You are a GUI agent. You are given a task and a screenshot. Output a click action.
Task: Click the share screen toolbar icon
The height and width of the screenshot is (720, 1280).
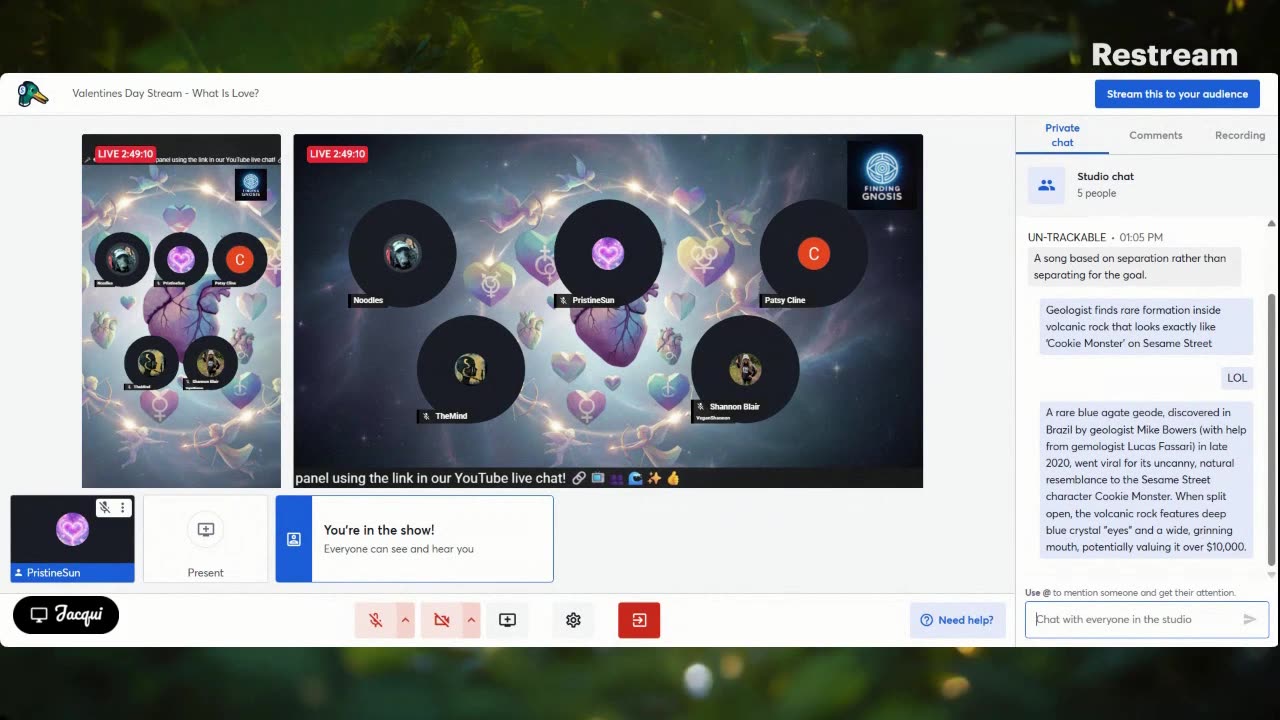(507, 620)
